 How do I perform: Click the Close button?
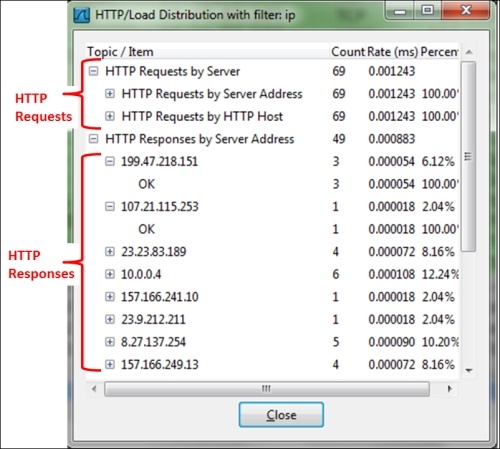tap(281, 415)
